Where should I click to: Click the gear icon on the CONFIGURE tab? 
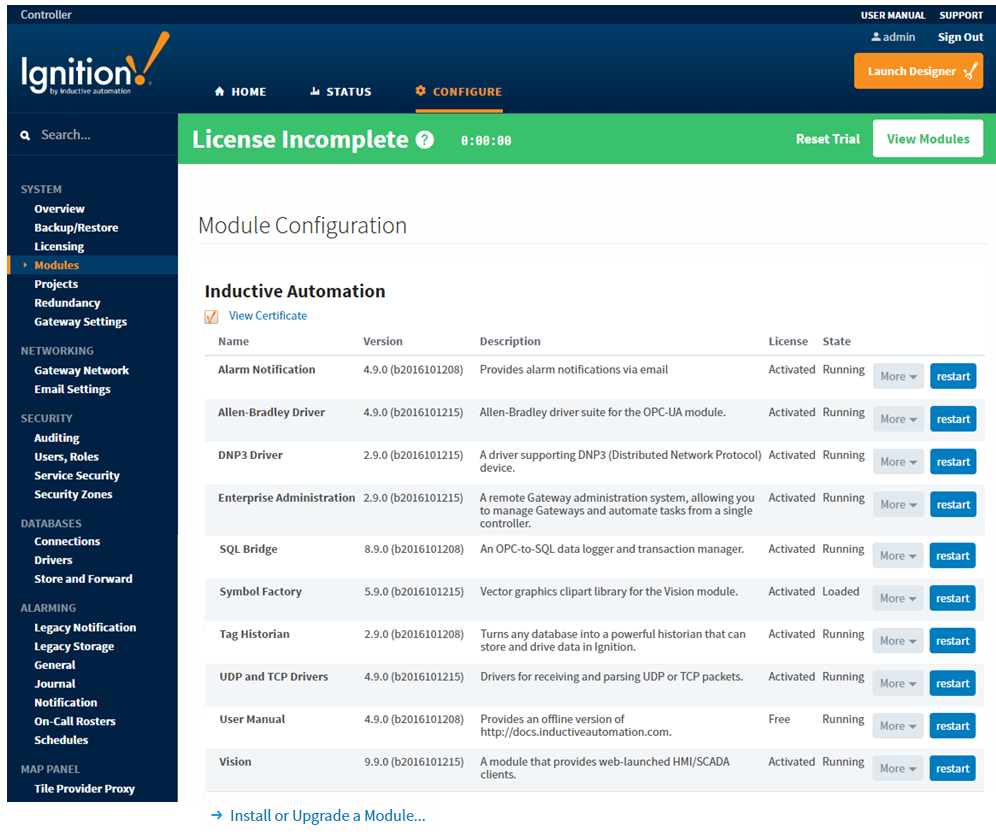[x=424, y=91]
